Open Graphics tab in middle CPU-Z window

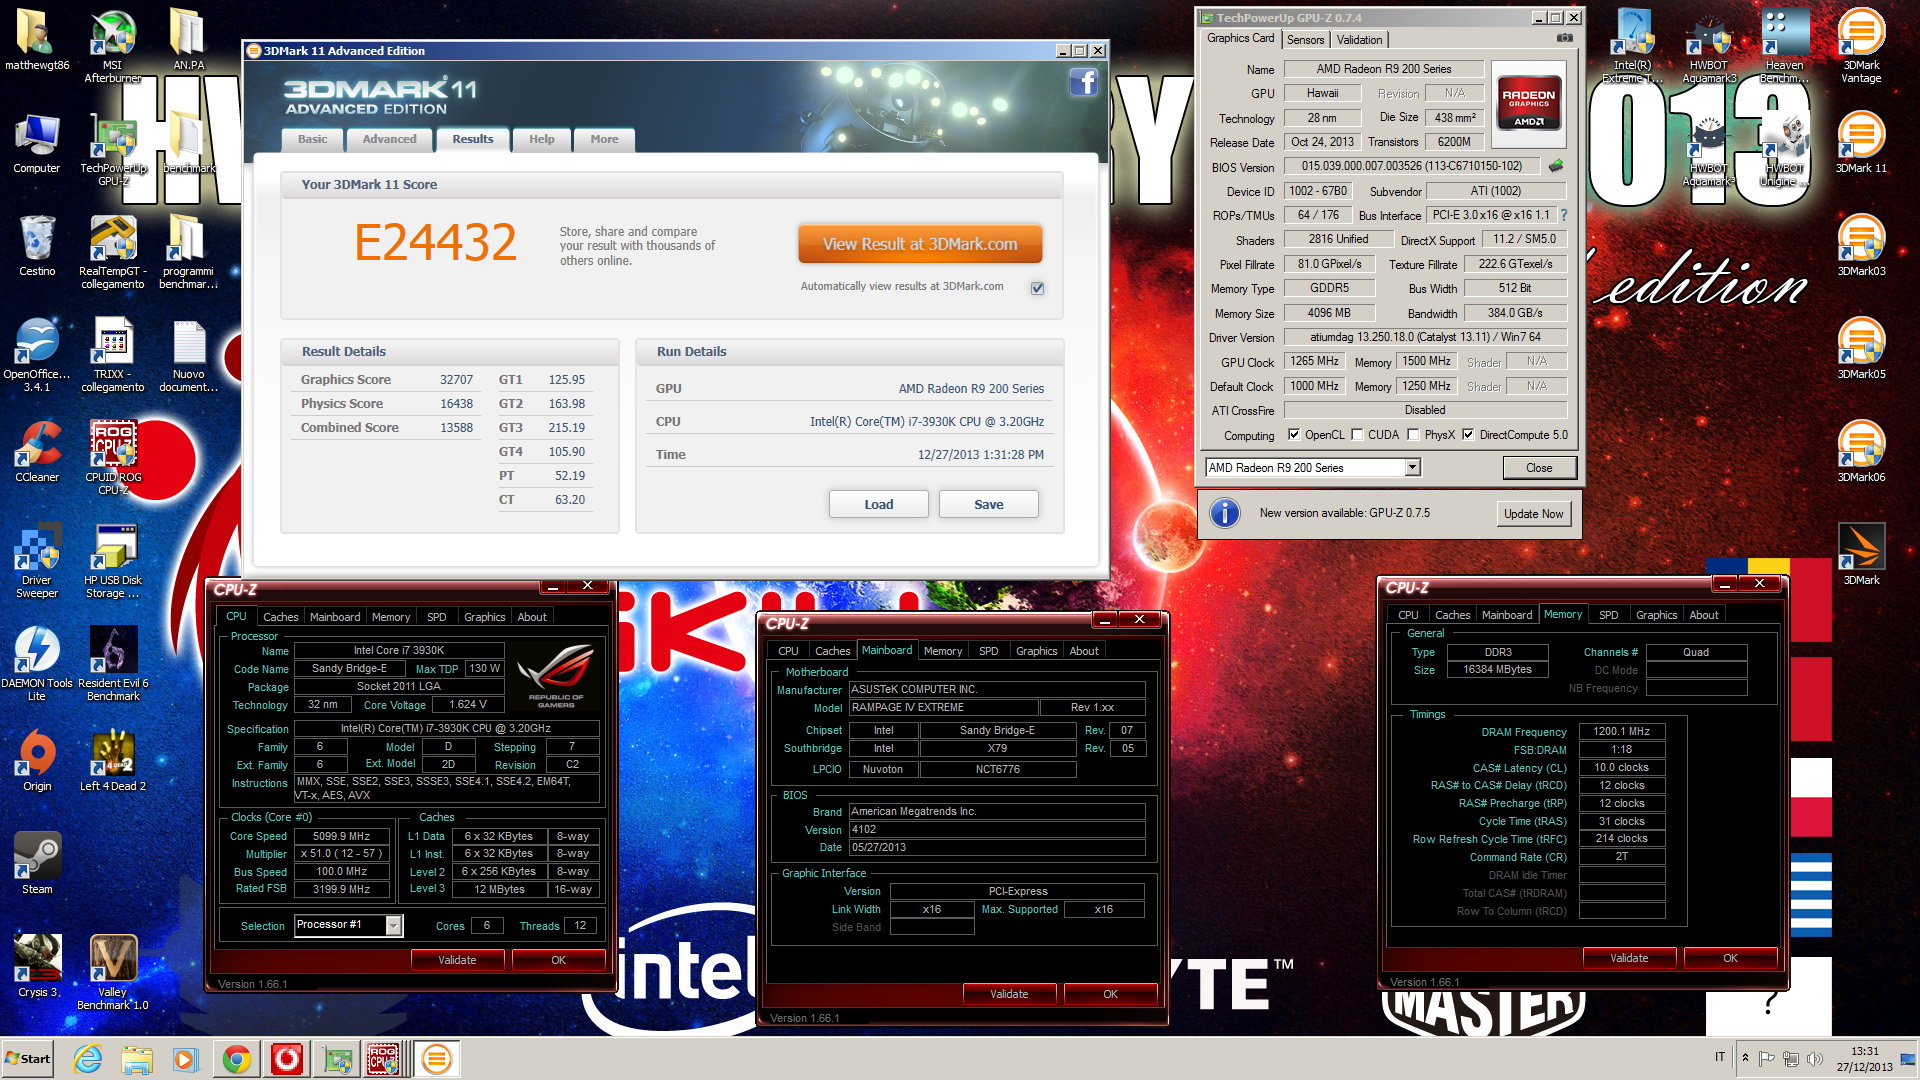[1036, 651]
